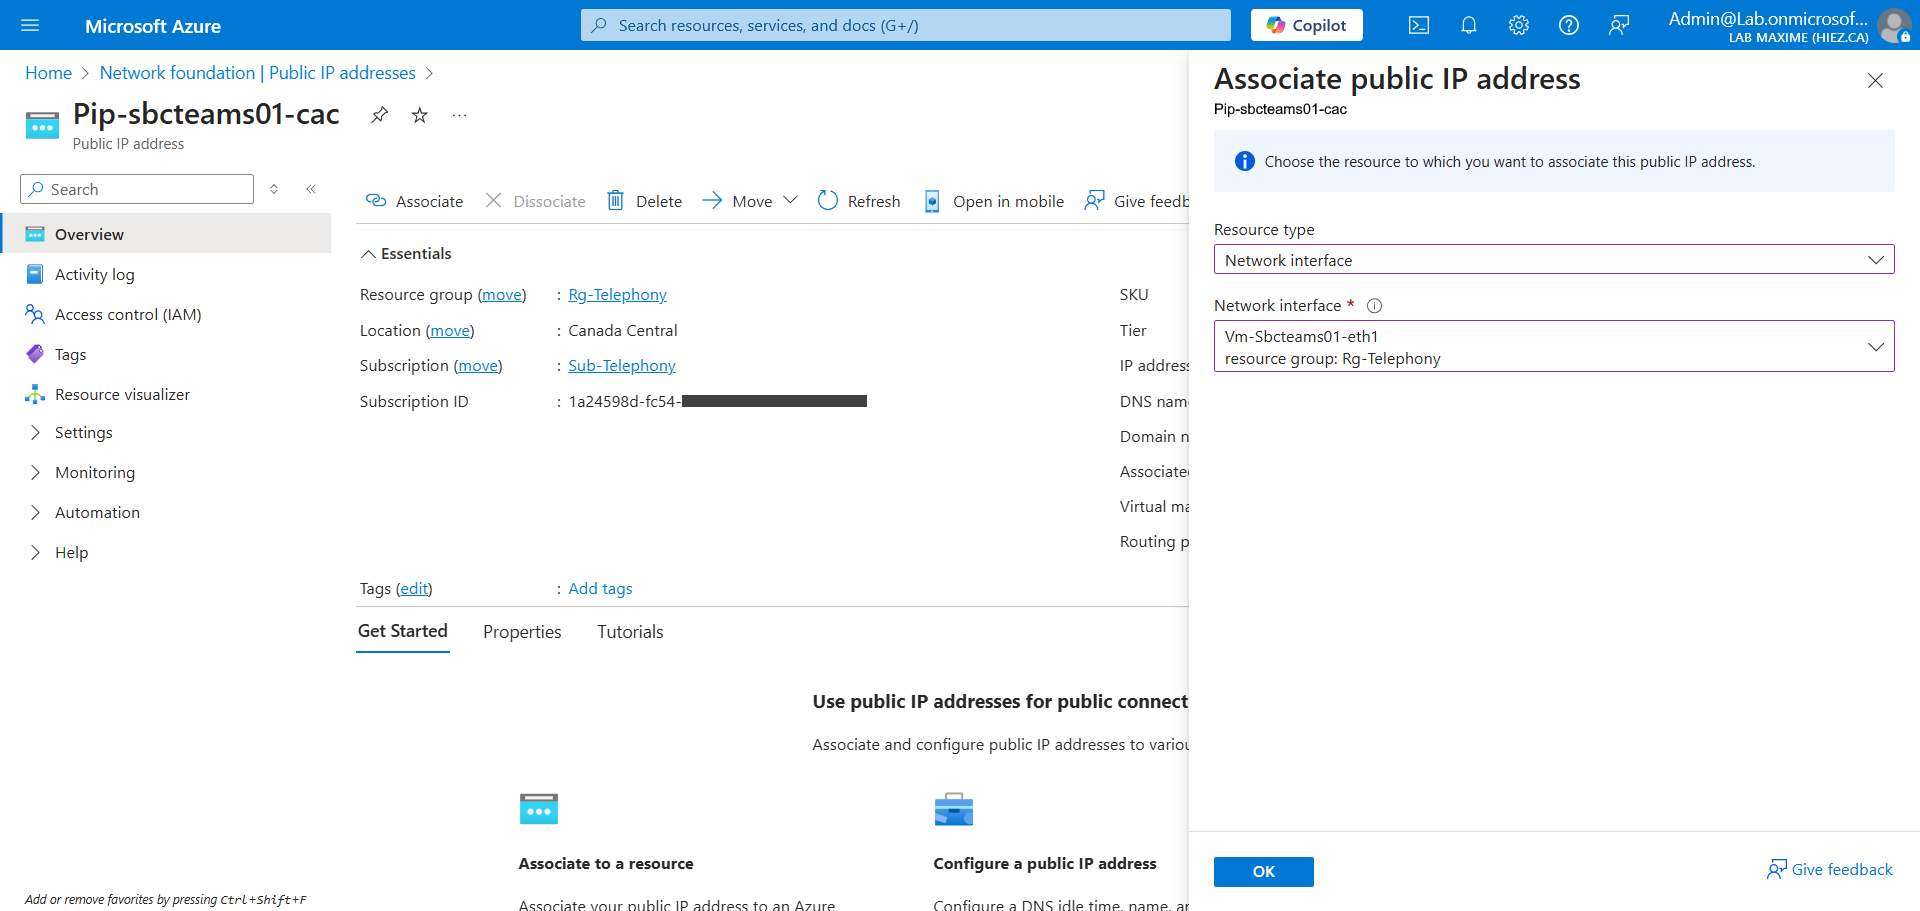The height and width of the screenshot is (911, 1920).
Task: Open portal settings gear
Action: tap(1518, 26)
